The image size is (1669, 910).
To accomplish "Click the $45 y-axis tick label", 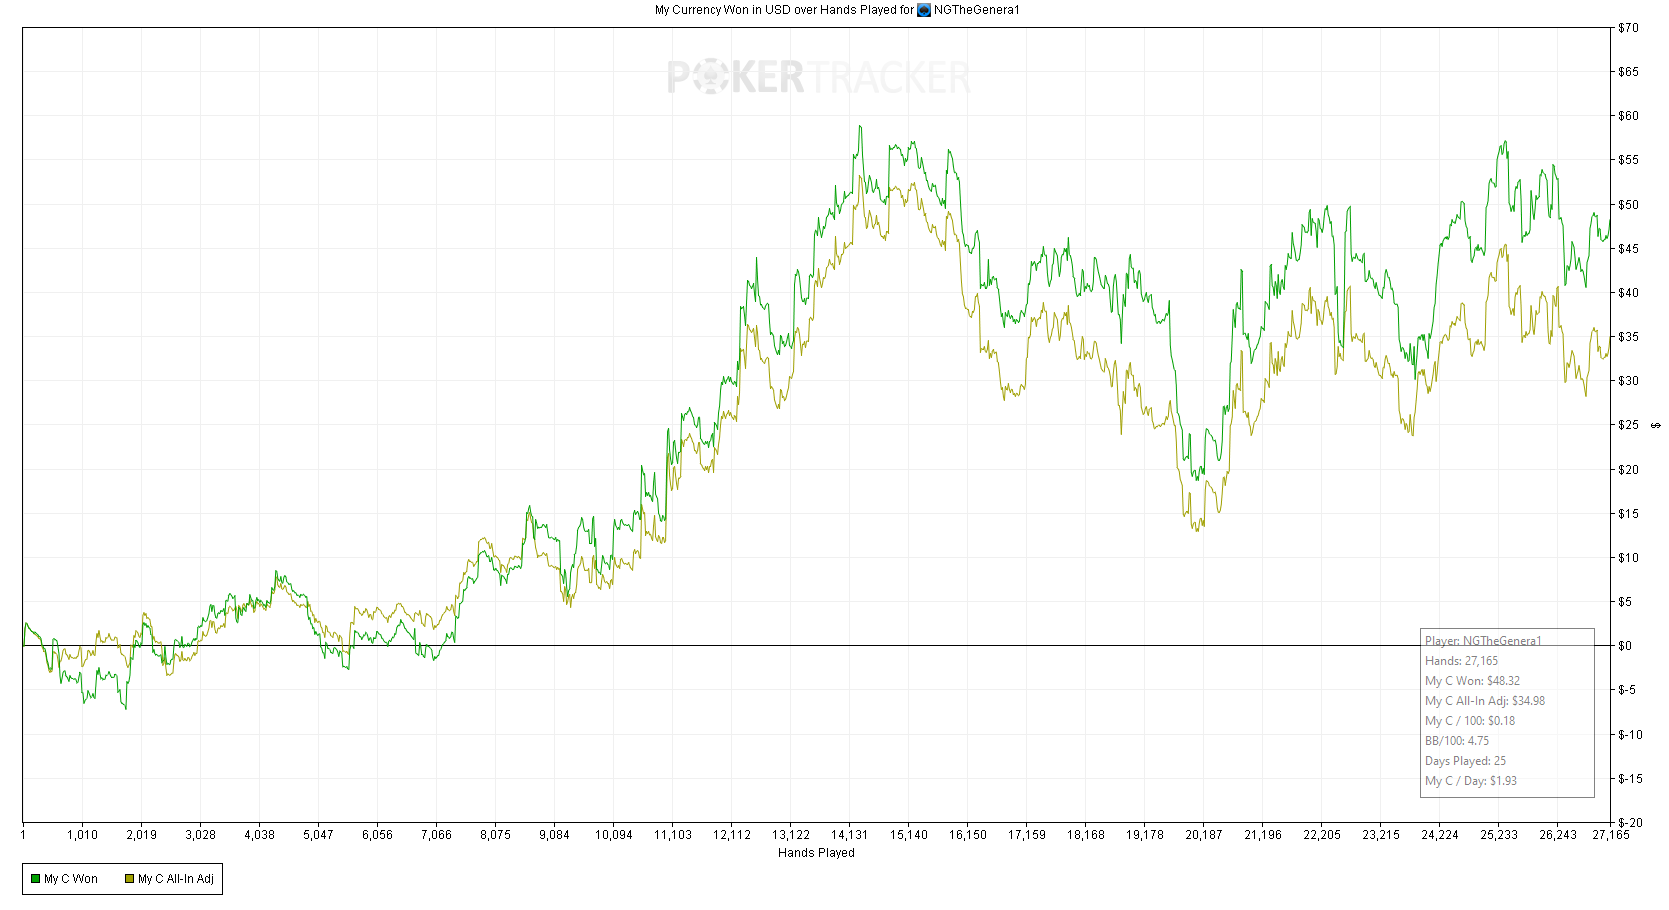I will tap(1629, 249).
